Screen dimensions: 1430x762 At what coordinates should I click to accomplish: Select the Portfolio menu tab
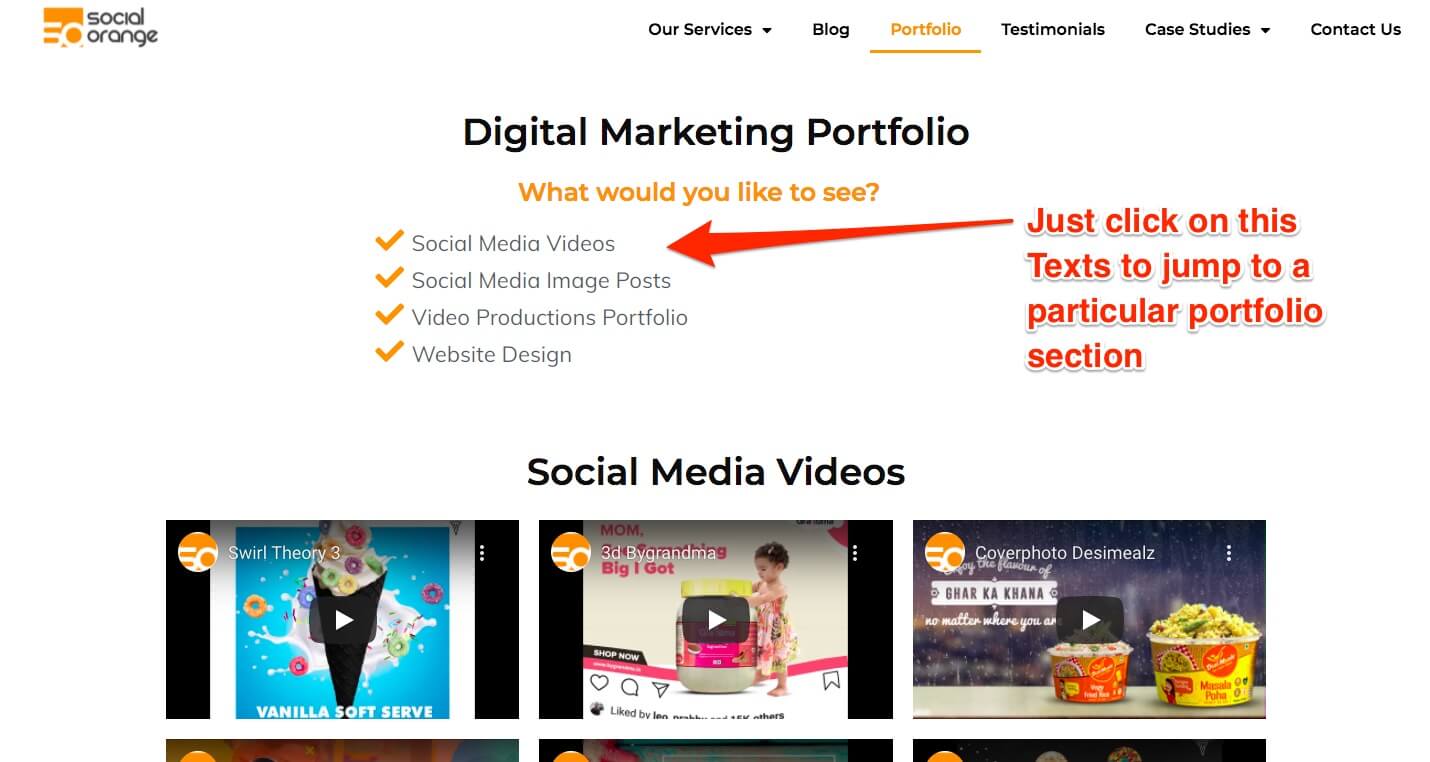point(925,29)
